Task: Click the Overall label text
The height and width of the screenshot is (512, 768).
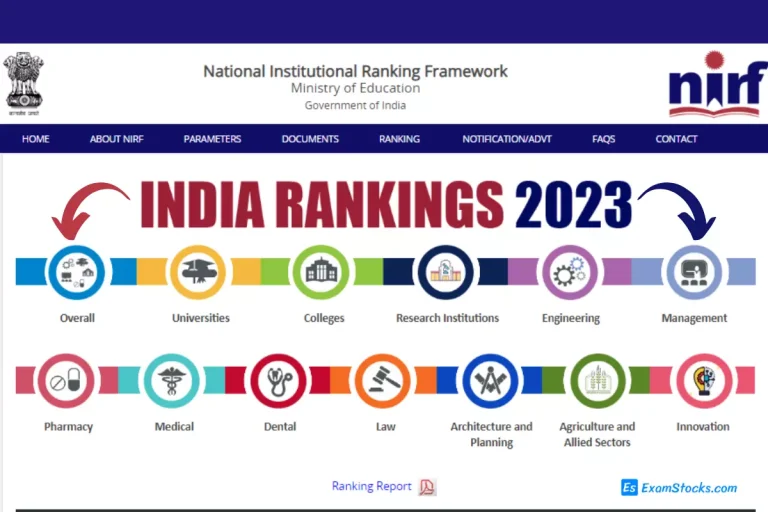Action: click(77, 318)
